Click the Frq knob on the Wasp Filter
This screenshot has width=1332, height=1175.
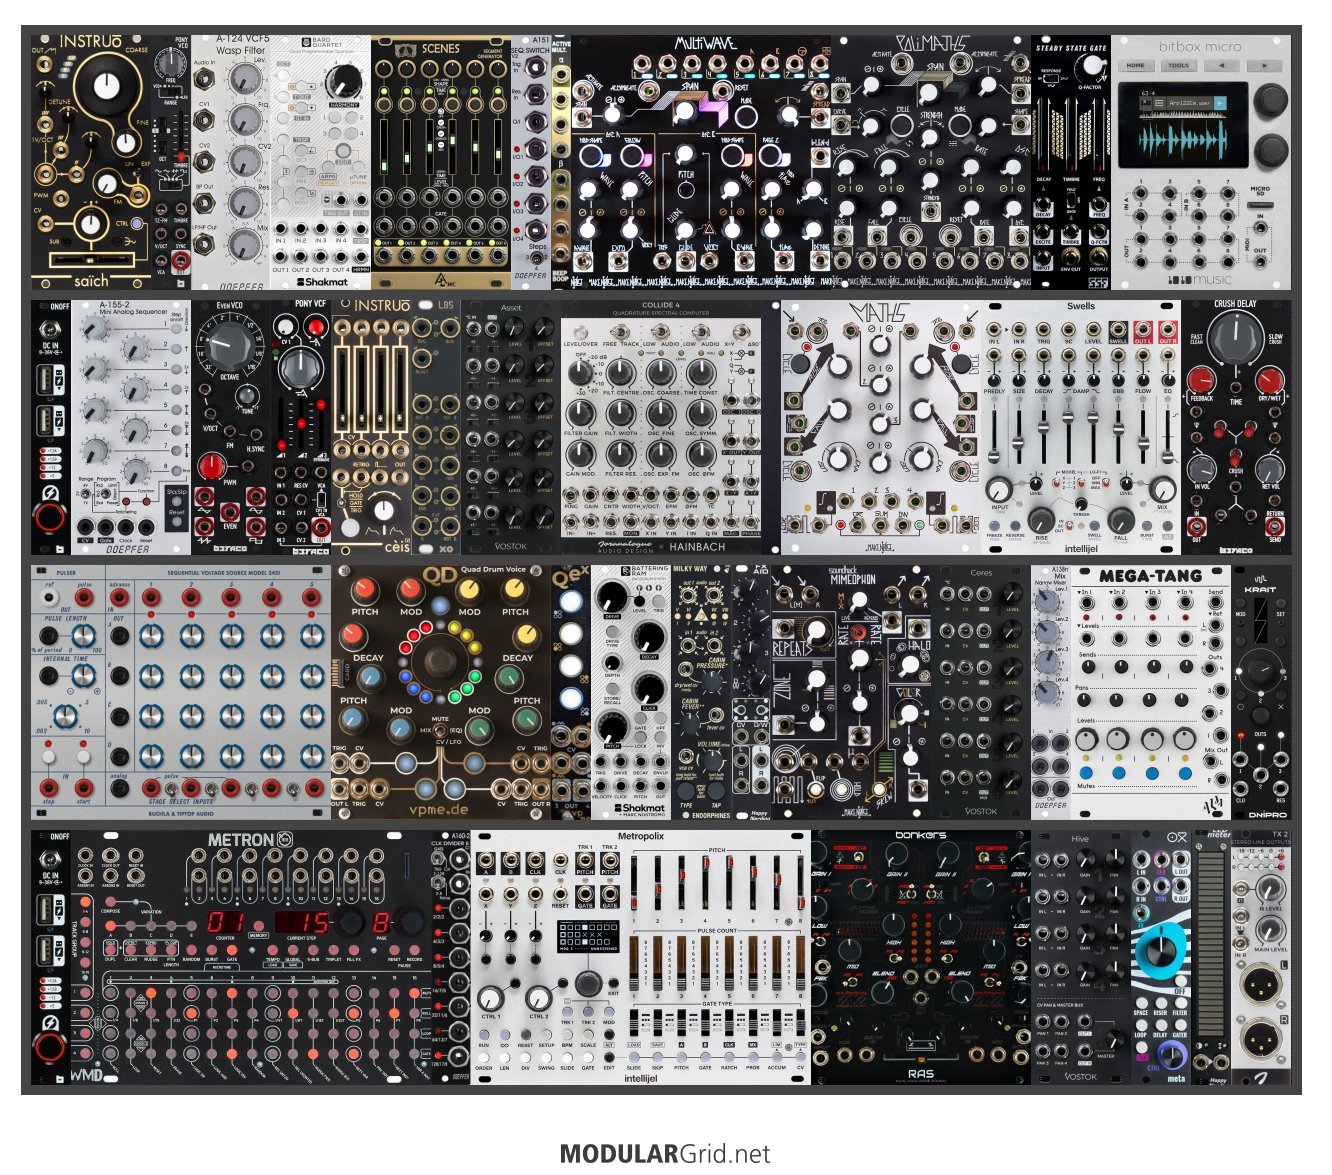coord(244,119)
